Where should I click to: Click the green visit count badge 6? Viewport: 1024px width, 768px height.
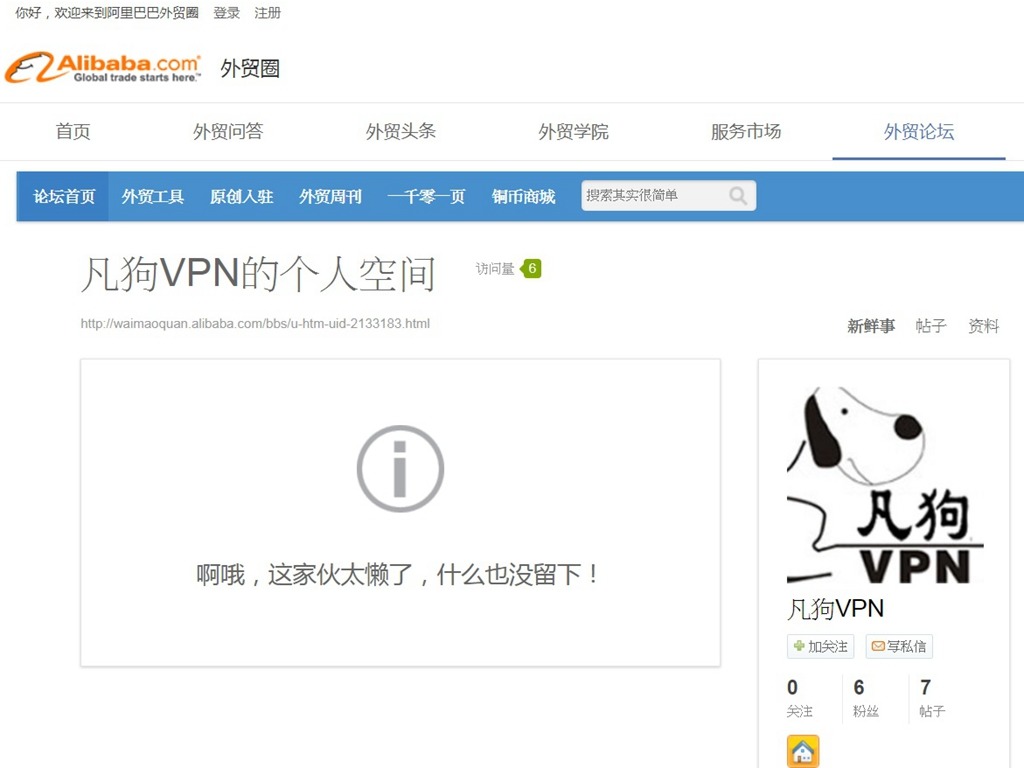pos(531,268)
